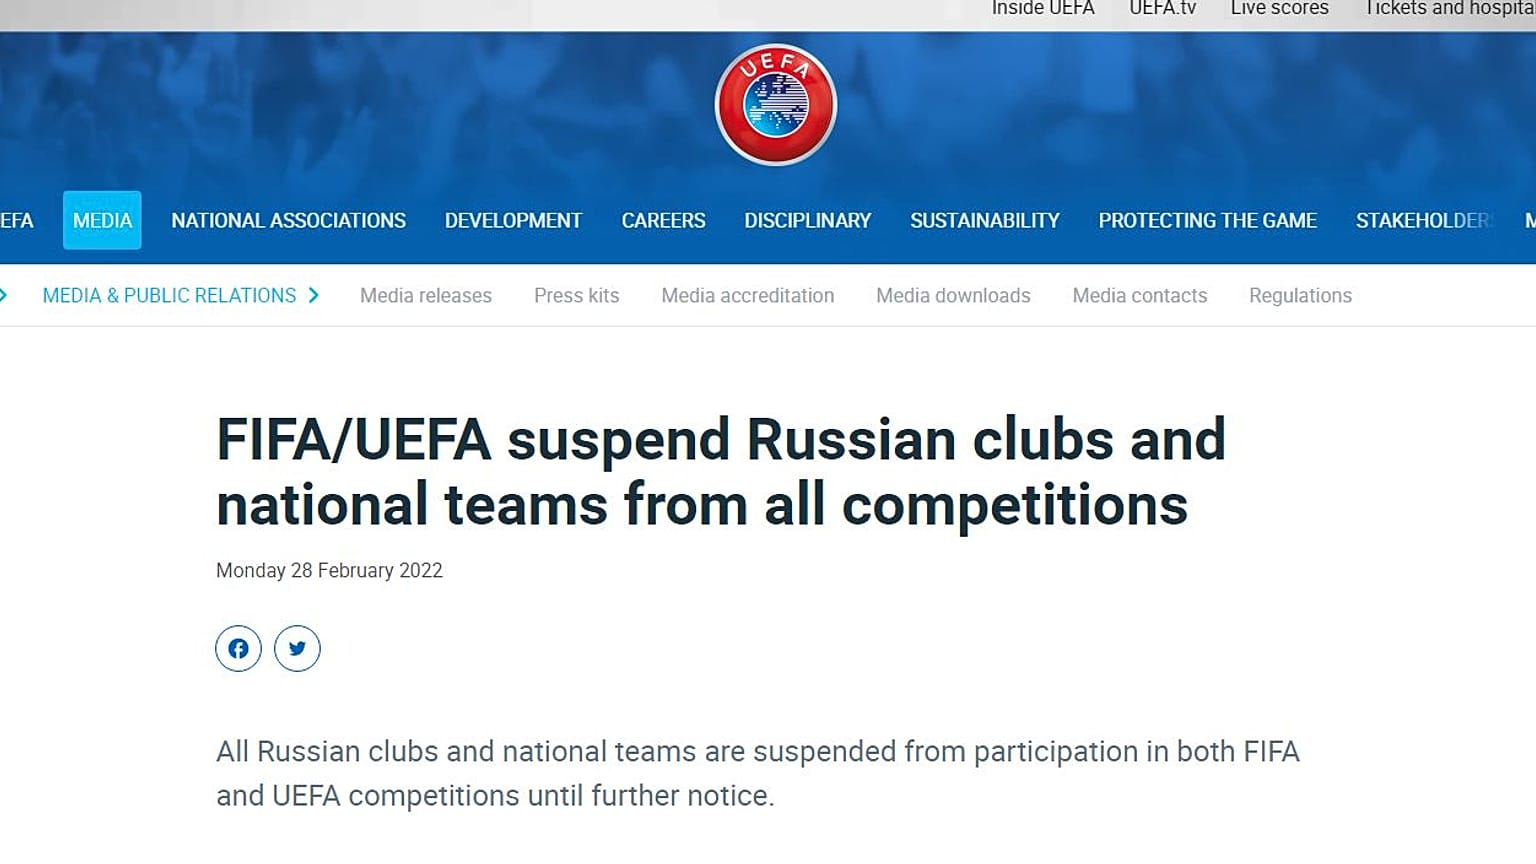The width and height of the screenshot is (1536, 864).
Task: Go to the DEVELOPMENT section
Action: (513, 220)
